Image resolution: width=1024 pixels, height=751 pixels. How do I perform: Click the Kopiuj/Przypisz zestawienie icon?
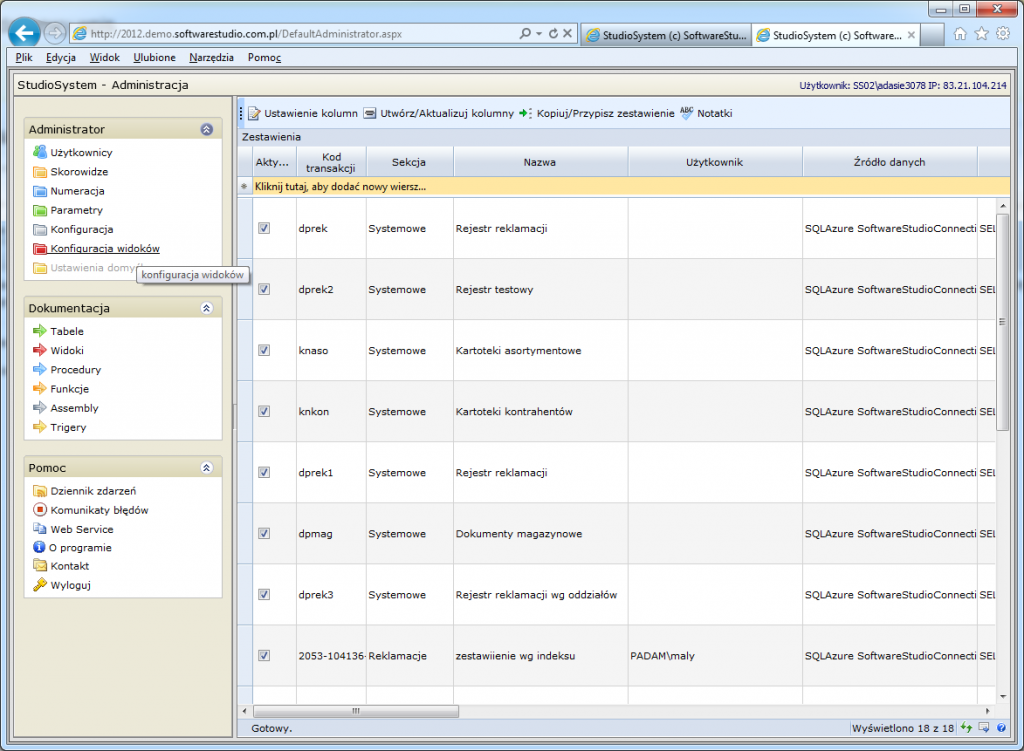click(x=526, y=113)
